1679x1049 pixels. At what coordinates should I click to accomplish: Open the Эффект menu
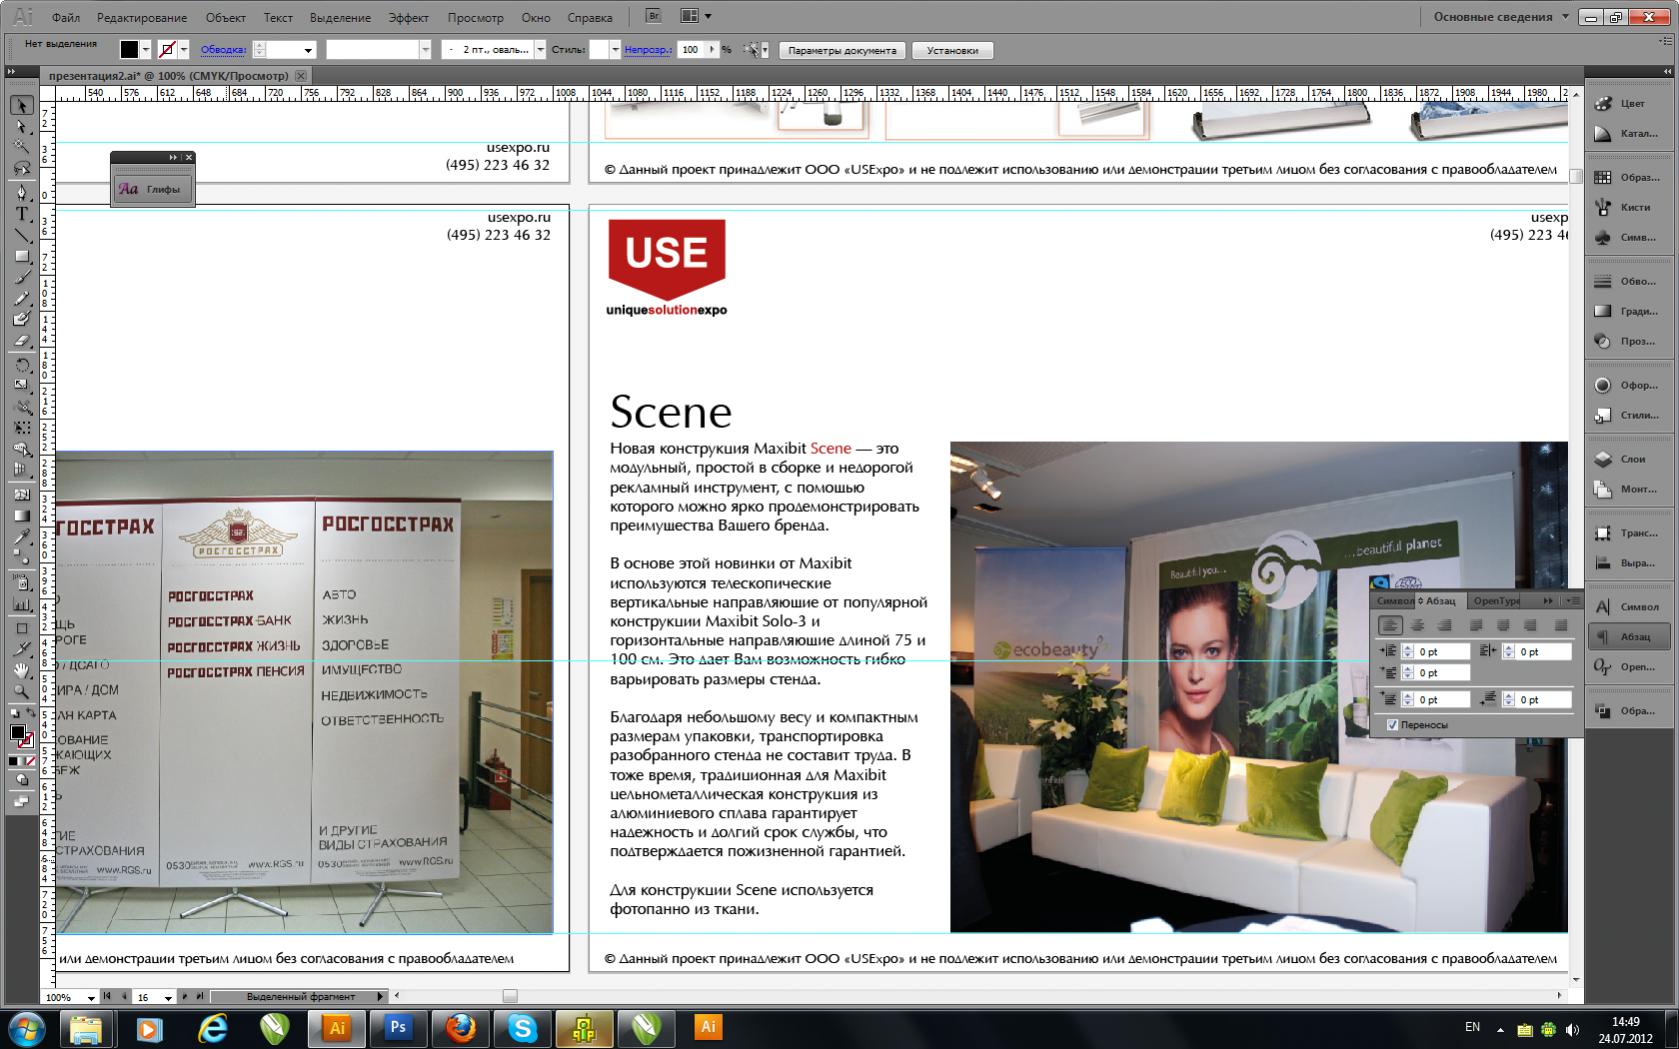coord(408,18)
